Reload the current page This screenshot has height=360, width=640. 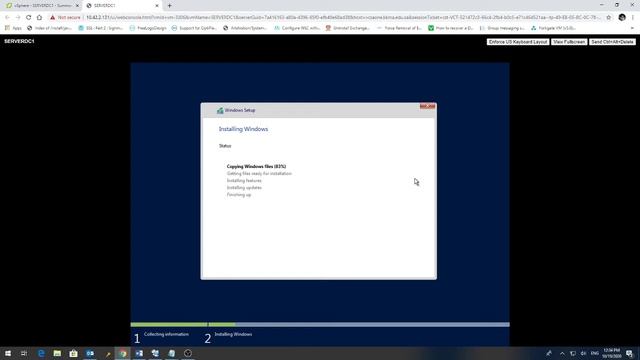[29, 18]
